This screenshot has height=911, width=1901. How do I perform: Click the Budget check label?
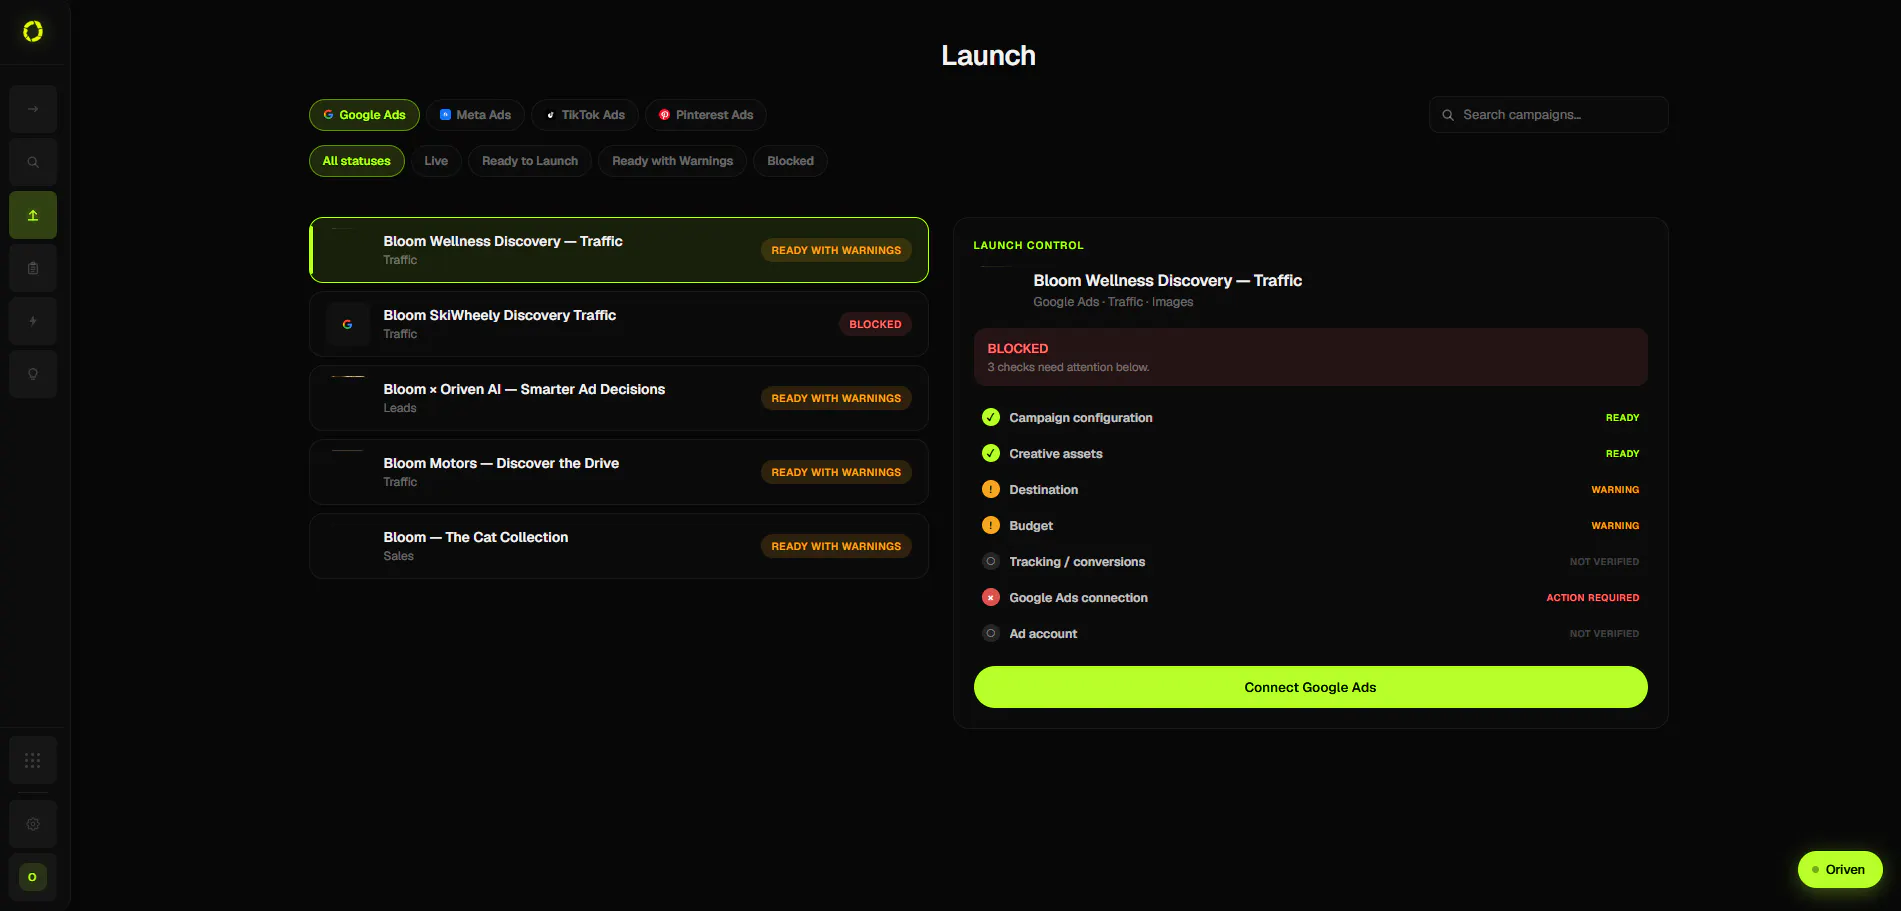(x=1031, y=526)
